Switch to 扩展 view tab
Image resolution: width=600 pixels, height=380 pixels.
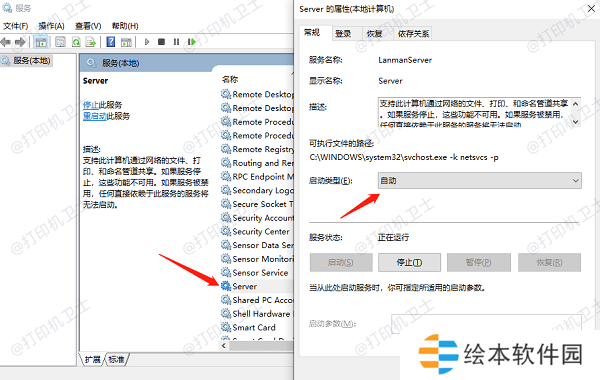pyautogui.click(x=92, y=359)
